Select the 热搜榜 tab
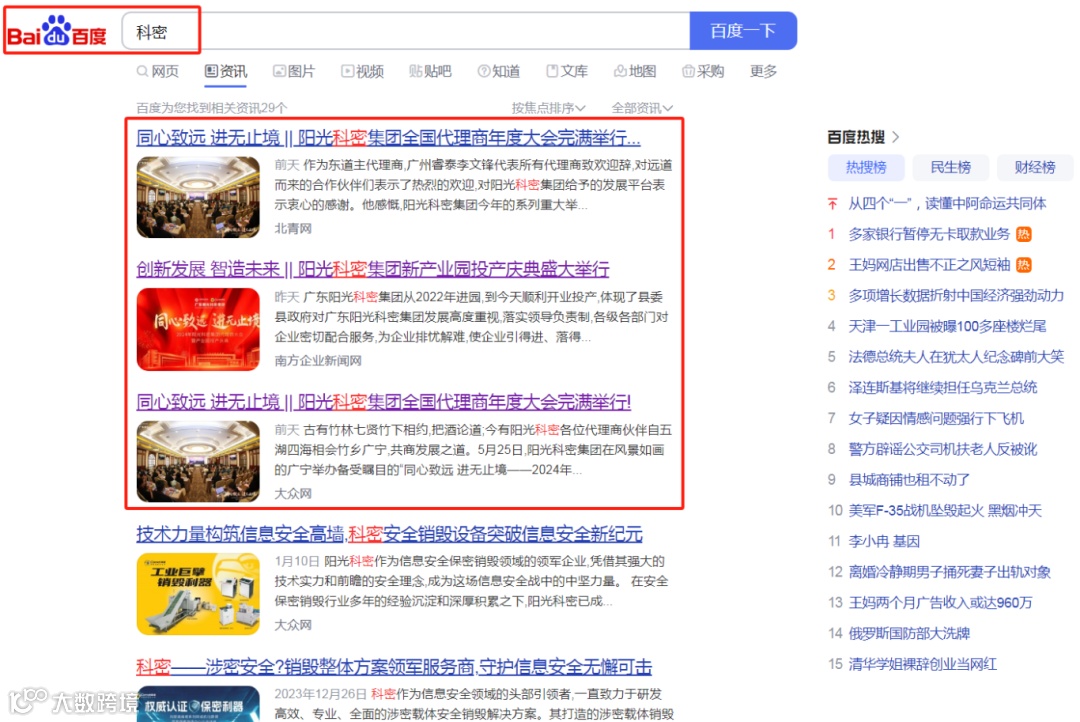 click(866, 167)
